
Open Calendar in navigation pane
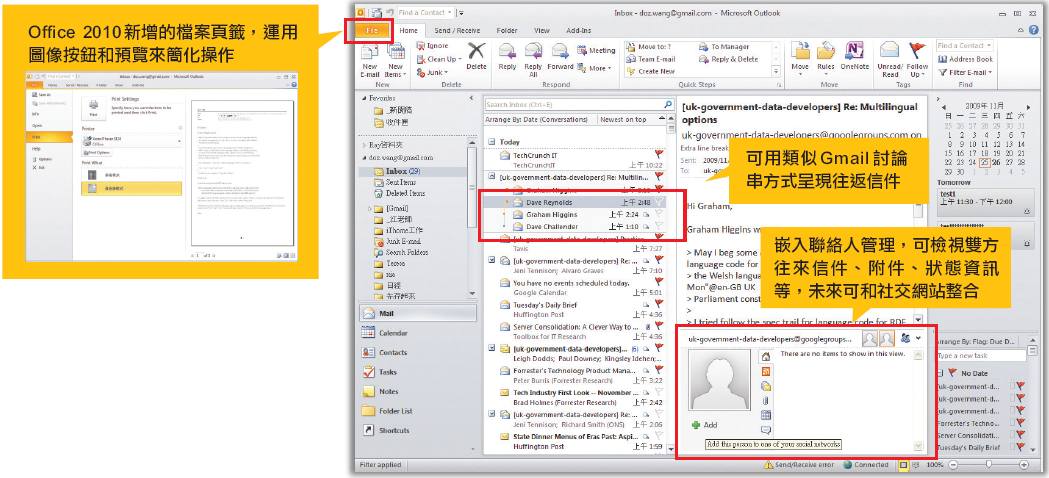(392, 332)
